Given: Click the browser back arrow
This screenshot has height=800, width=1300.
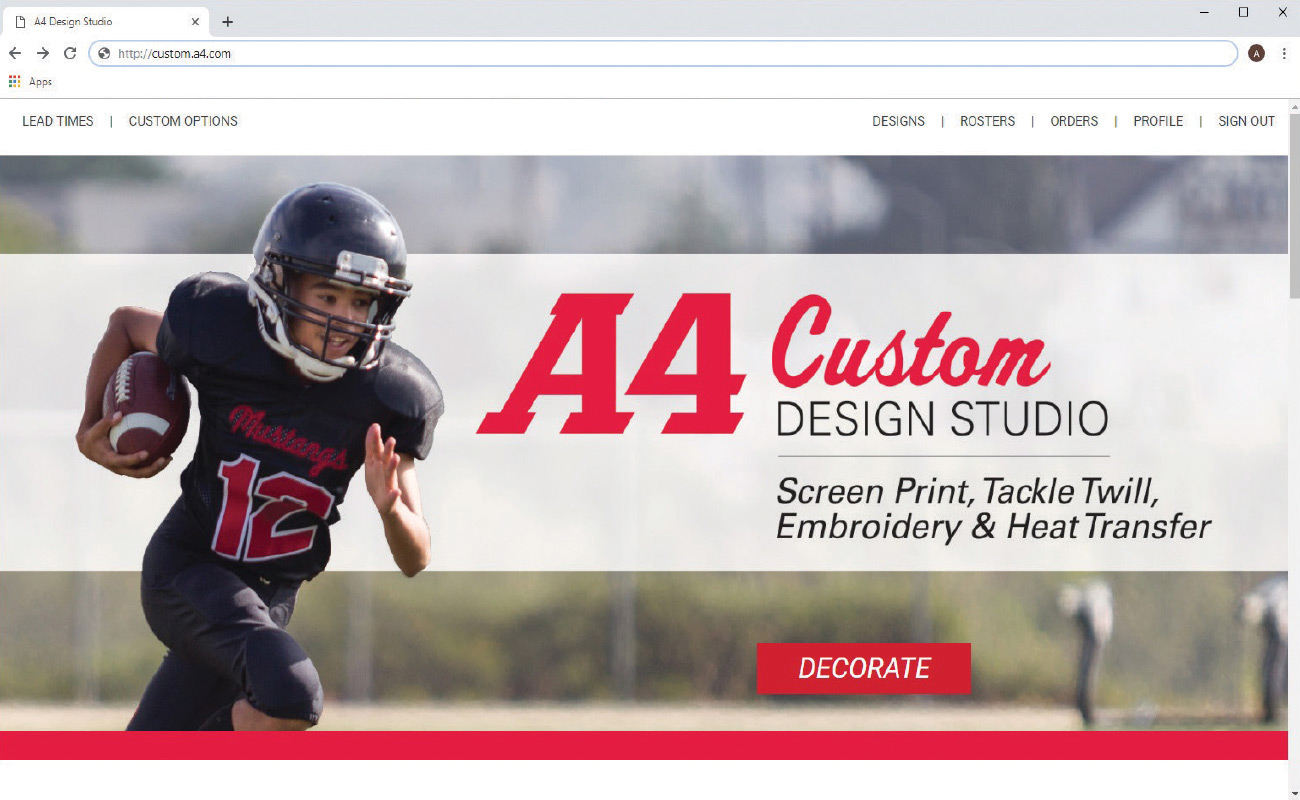Looking at the screenshot, I should 15,54.
